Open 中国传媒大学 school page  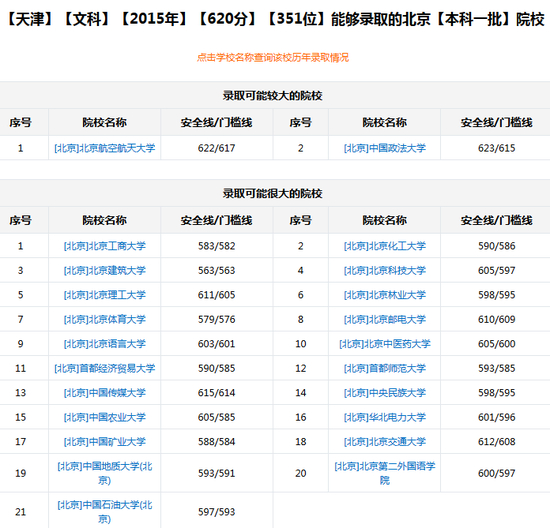coord(105,393)
